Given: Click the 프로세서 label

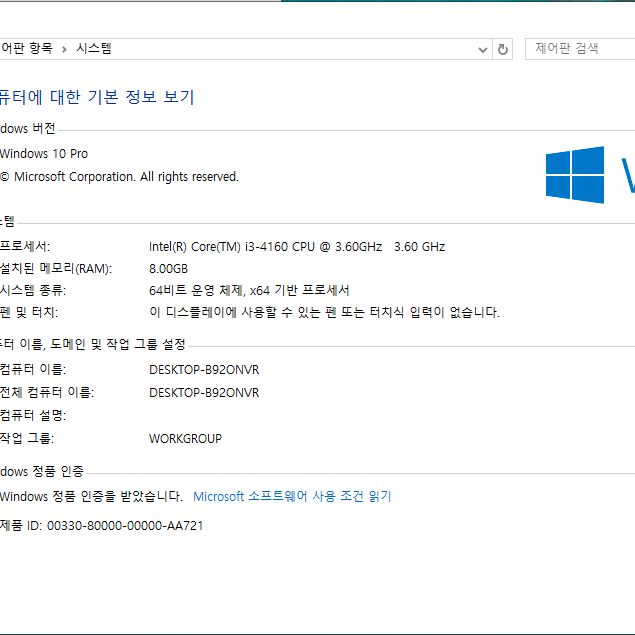Looking at the screenshot, I should click(25, 246).
